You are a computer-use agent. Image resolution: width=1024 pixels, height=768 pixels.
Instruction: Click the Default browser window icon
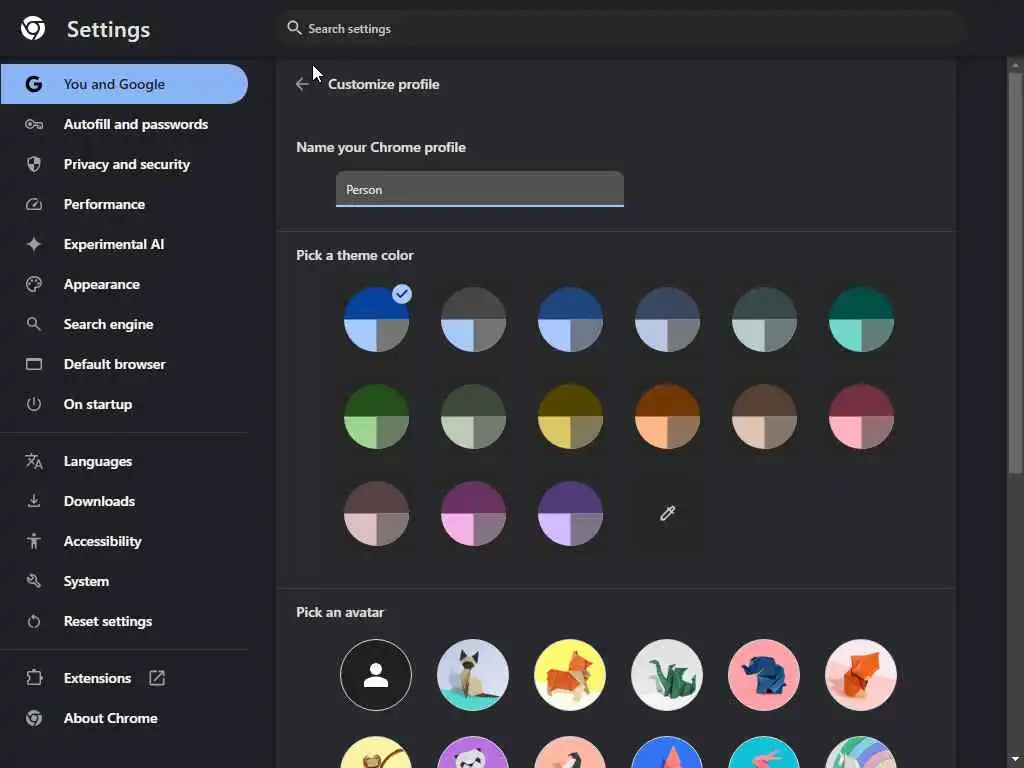click(34, 364)
